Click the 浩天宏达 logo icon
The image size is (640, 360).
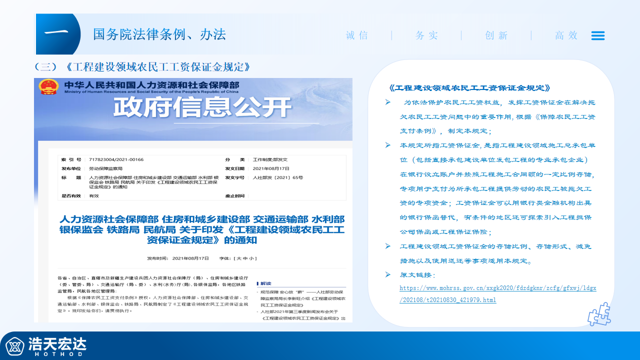pyautogui.click(x=15, y=347)
